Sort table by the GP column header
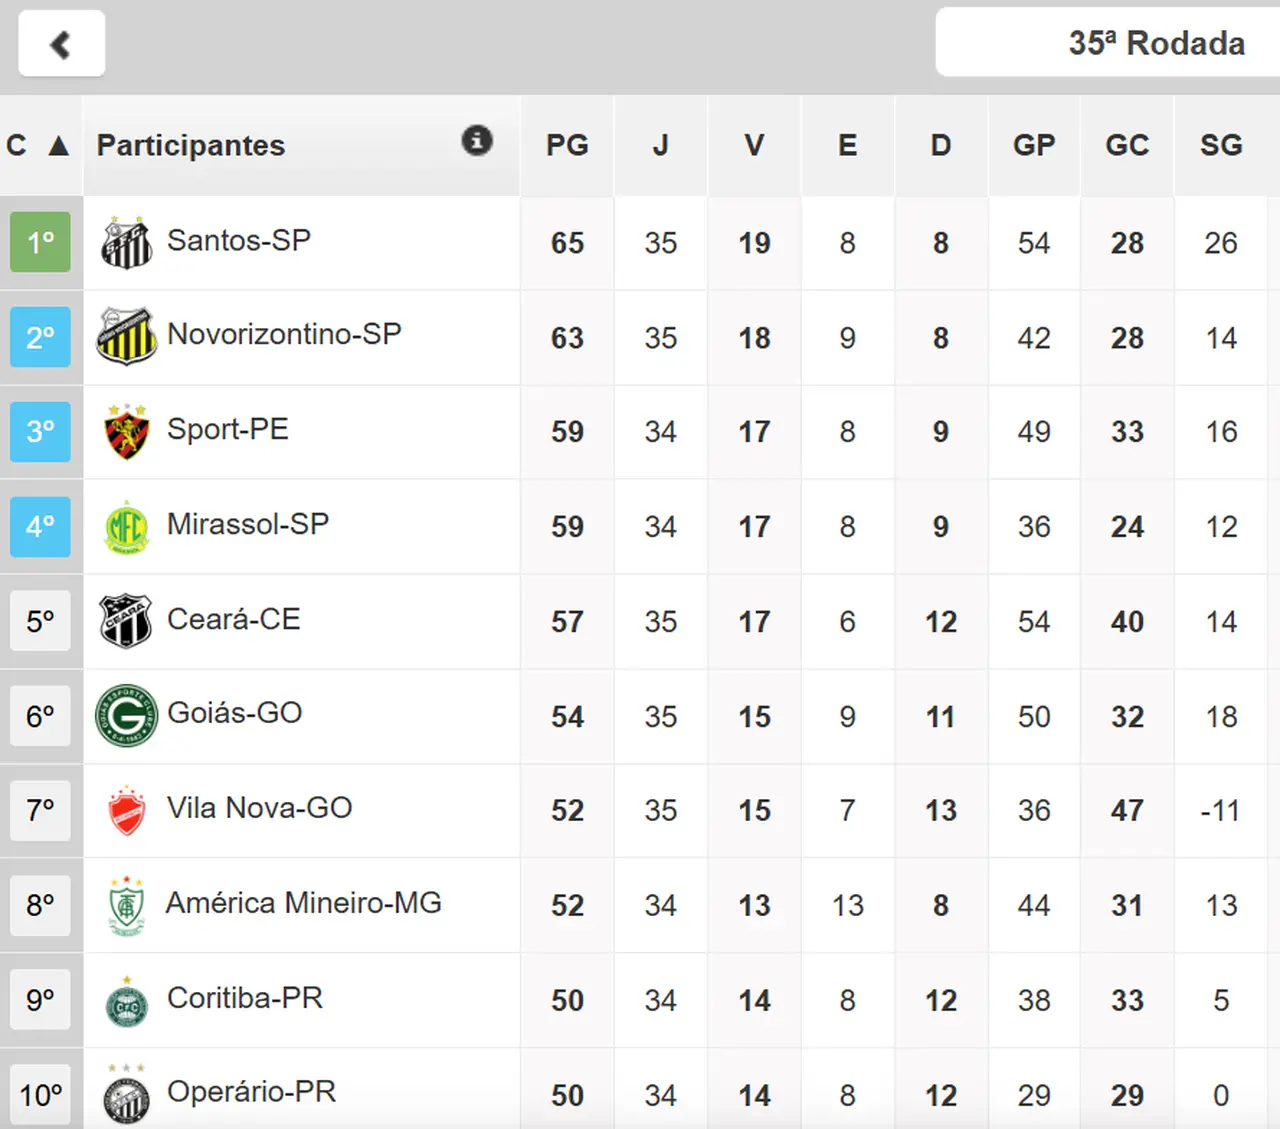The image size is (1280, 1129). [1034, 146]
